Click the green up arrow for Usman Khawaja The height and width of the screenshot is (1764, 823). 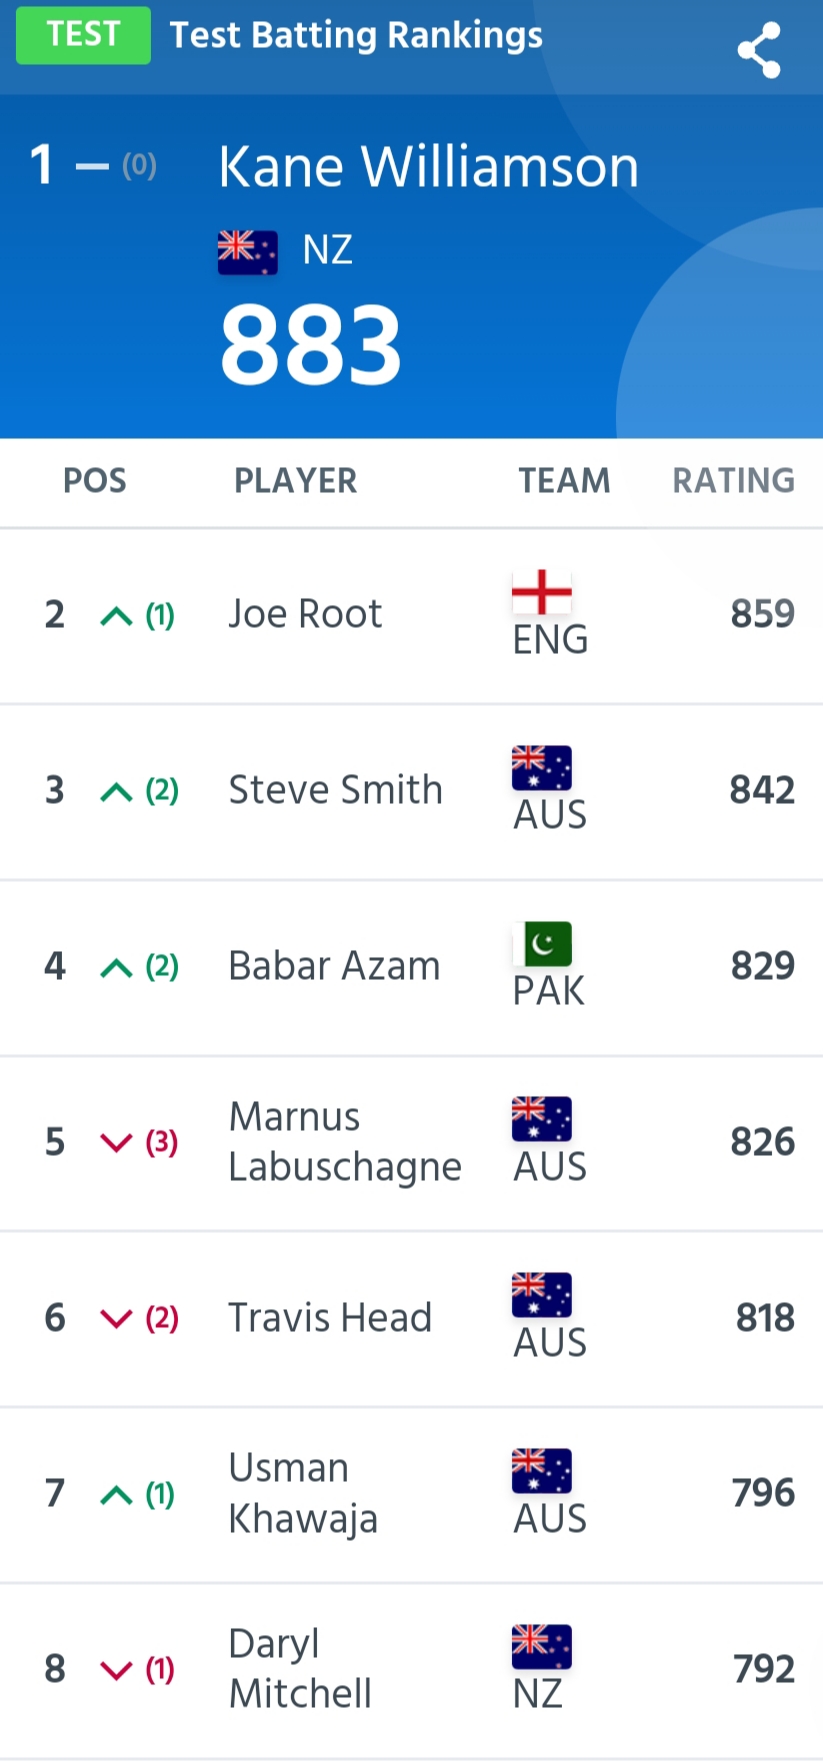116,1495
